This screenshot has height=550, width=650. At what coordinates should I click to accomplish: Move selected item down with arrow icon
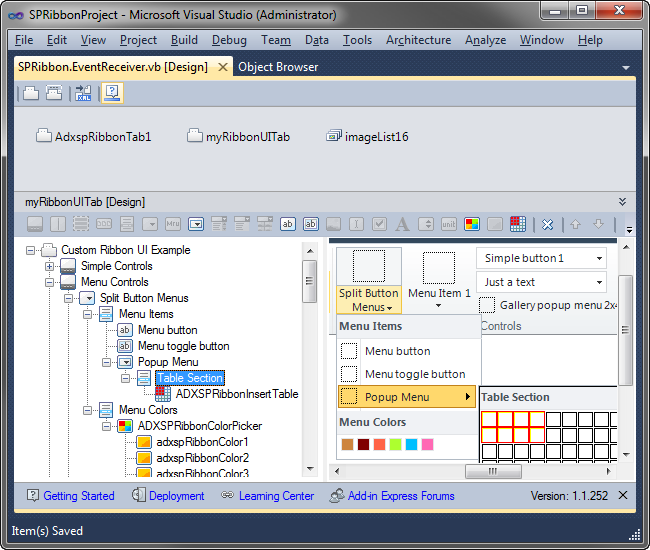click(x=598, y=224)
